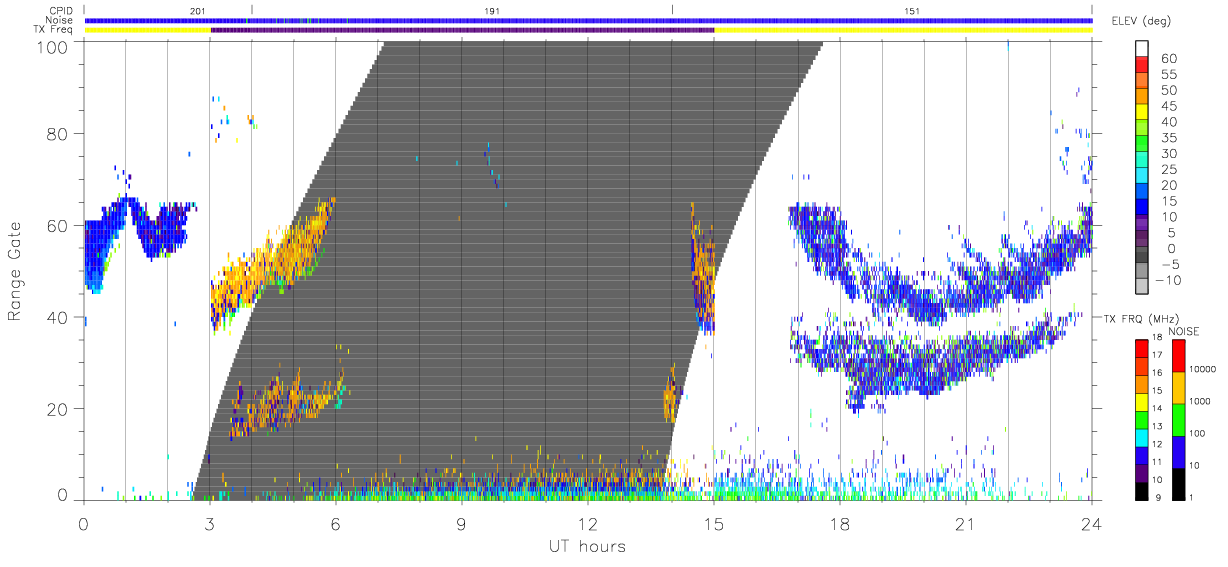Click the red 55–60 segment of ELEV colorbar
This screenshot has width=1228, height=567.
(x=1142, y=66)
